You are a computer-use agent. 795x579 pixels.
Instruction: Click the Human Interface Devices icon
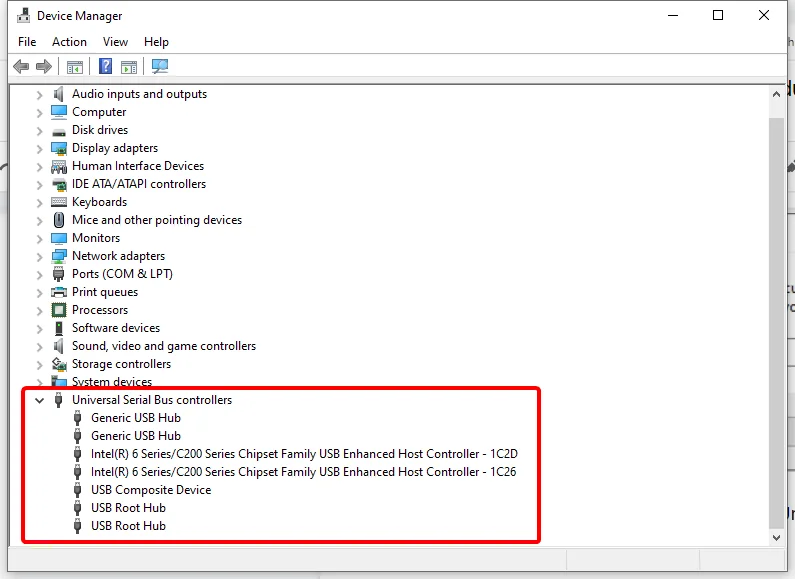pos(59,166)
